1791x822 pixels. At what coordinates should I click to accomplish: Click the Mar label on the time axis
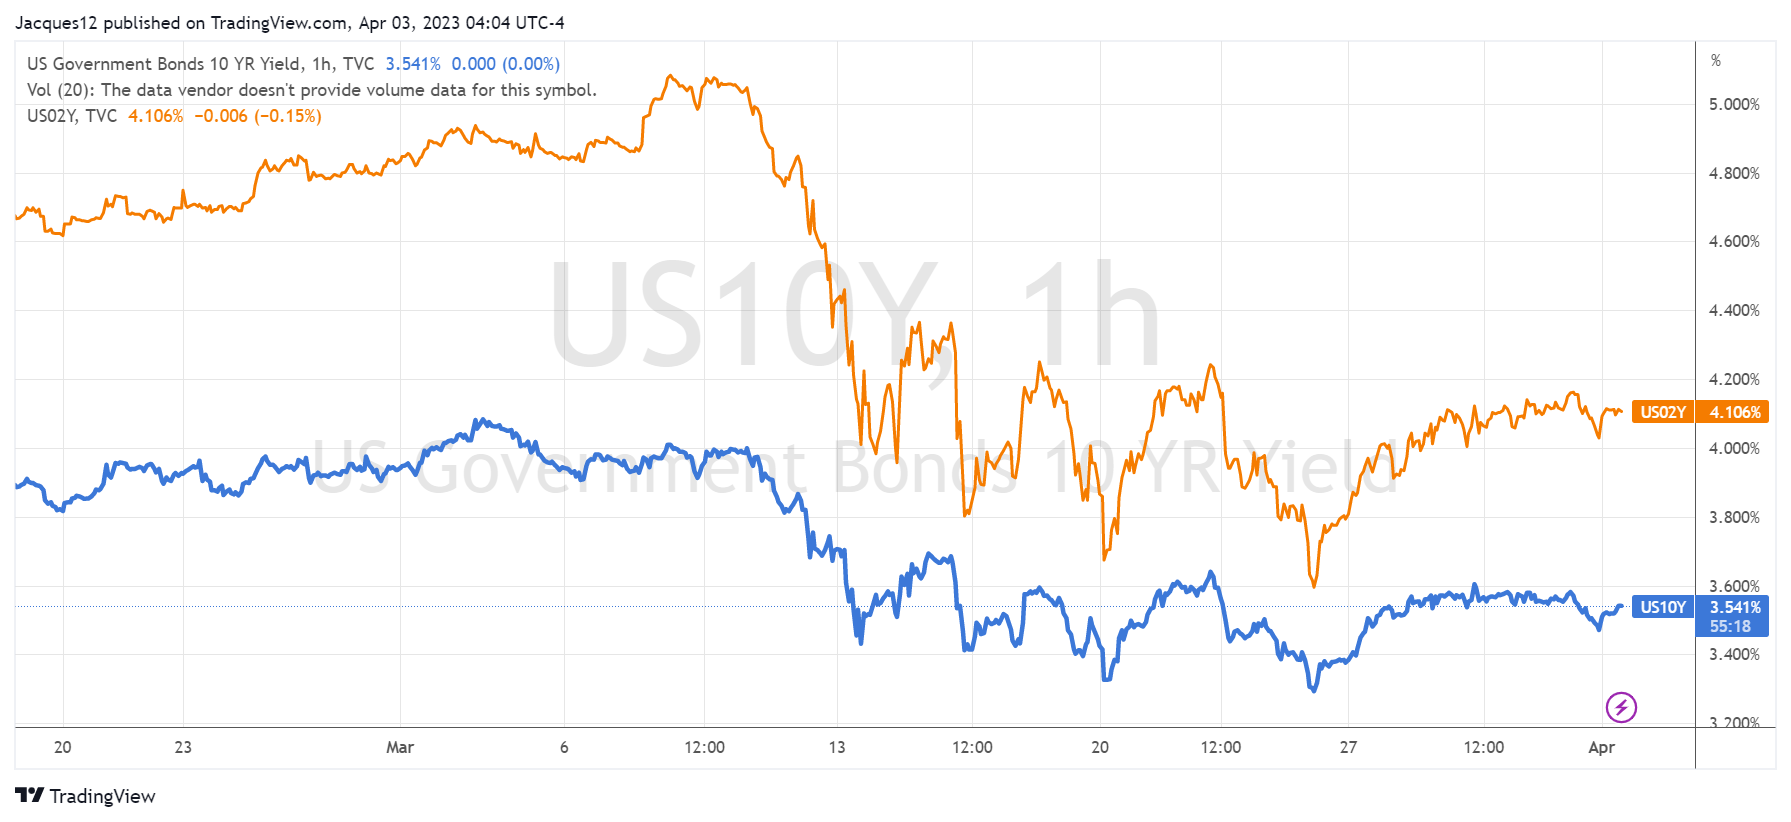click(x=400, y=747)
